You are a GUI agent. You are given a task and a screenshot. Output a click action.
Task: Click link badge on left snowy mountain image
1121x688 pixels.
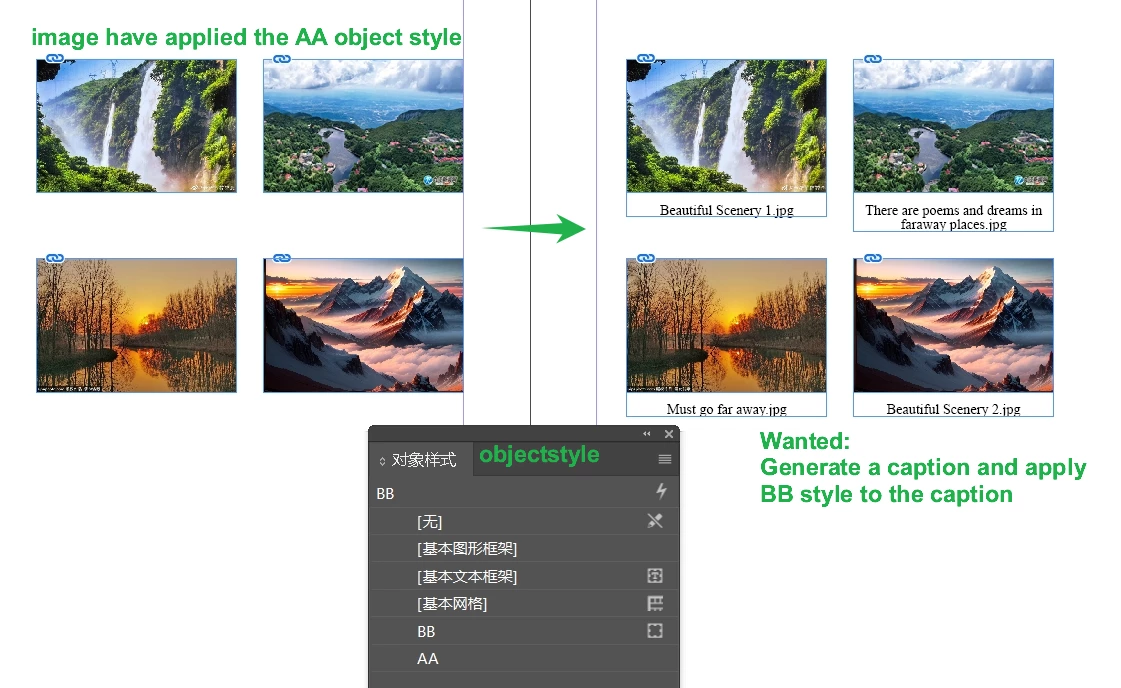[x=282, y=258]
